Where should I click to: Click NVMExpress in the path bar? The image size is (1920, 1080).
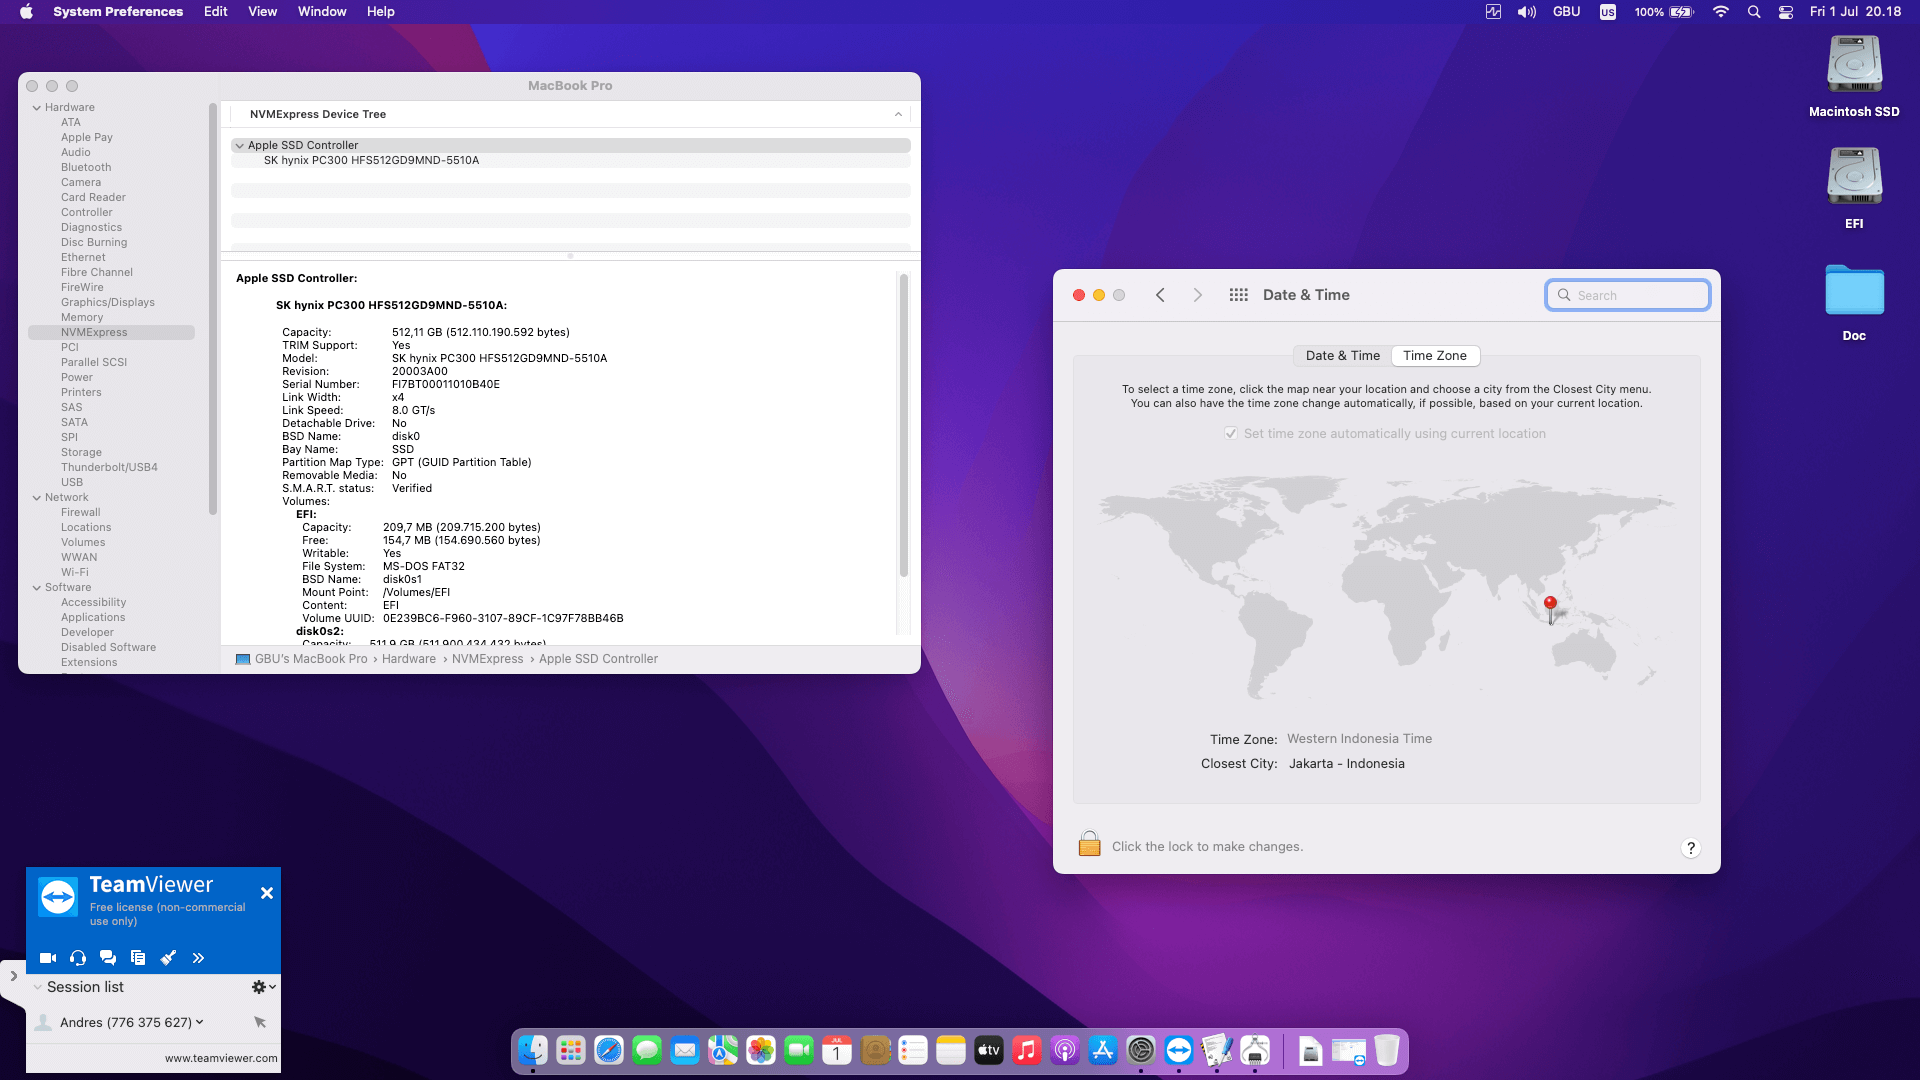tap(488, 659)
